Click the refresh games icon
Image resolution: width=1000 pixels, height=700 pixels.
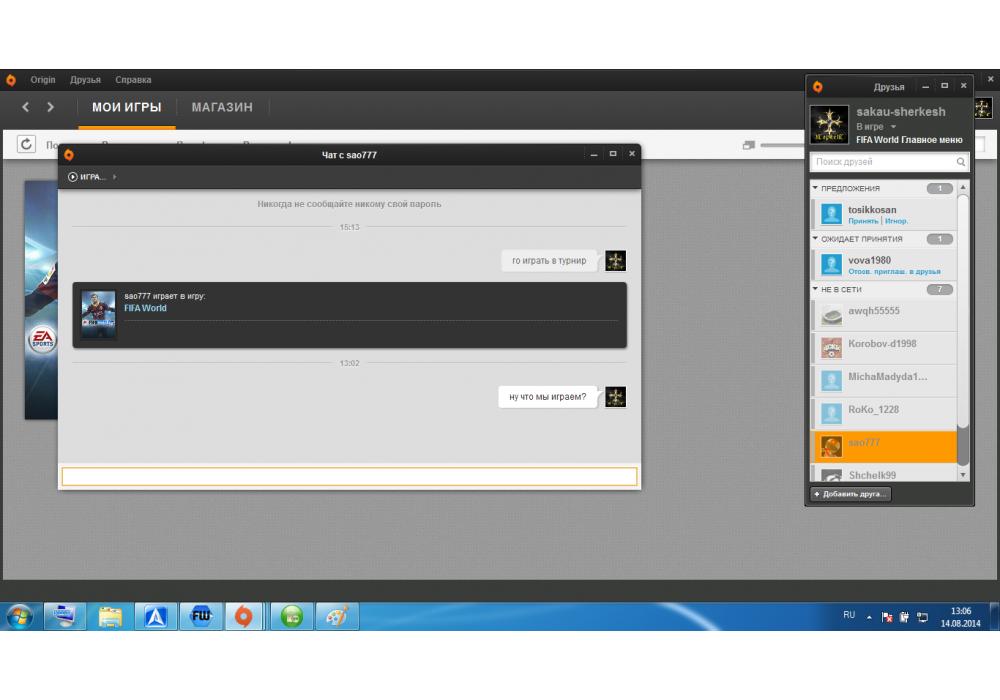pos(26,144)
